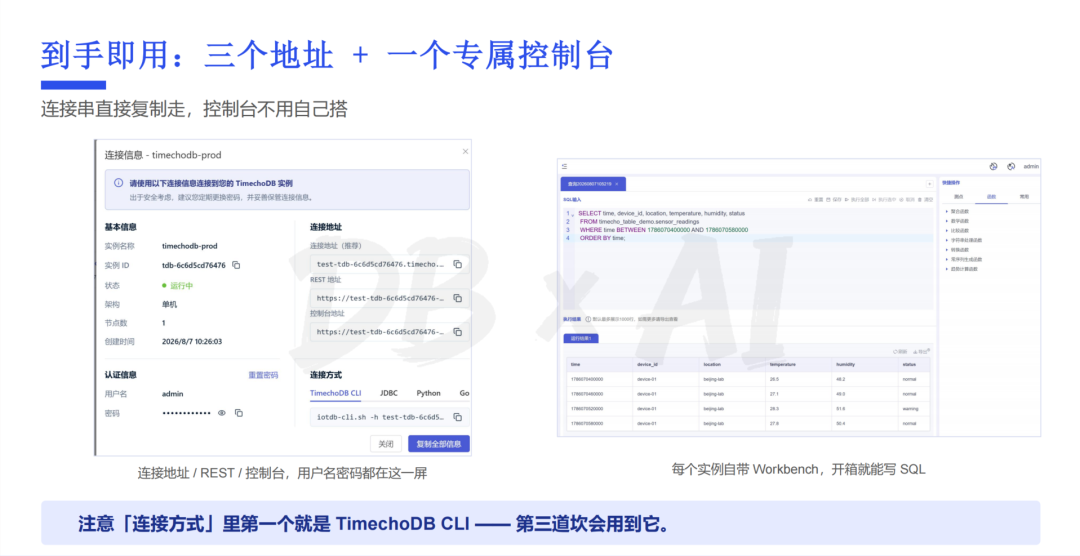Screen dimensions: 1080x556
Task: Click the first round icon left of admin
Action: pos(993,167)
